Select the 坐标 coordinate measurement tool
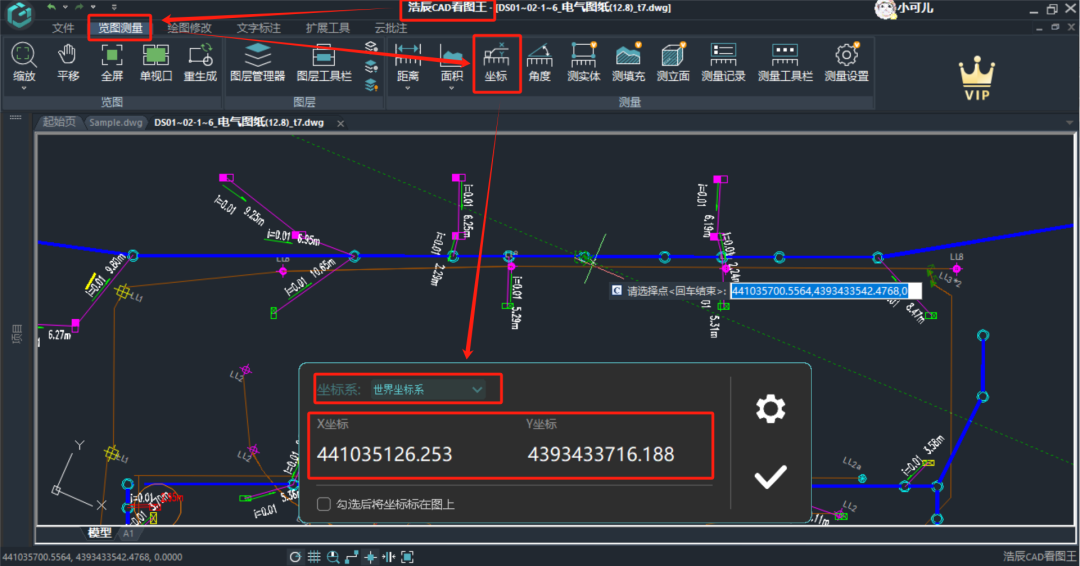Screen dimensions: 1080x566 (x=496, y=63)
